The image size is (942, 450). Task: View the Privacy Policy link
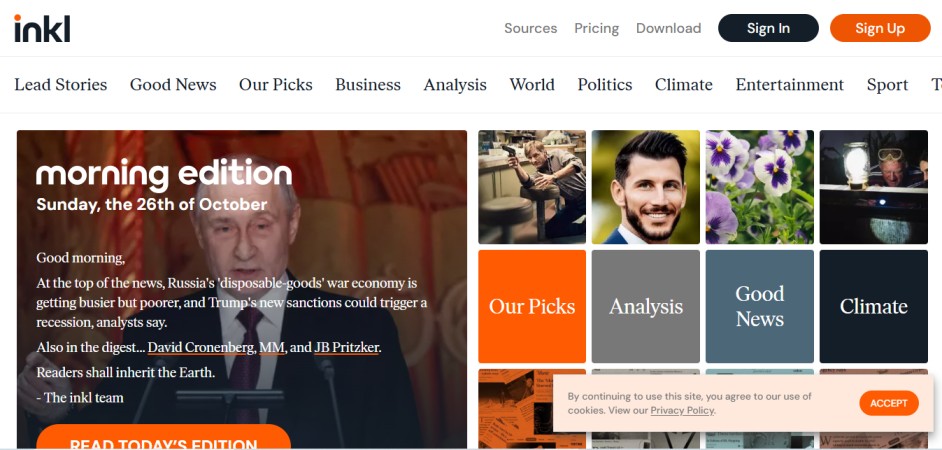(682, 410)
